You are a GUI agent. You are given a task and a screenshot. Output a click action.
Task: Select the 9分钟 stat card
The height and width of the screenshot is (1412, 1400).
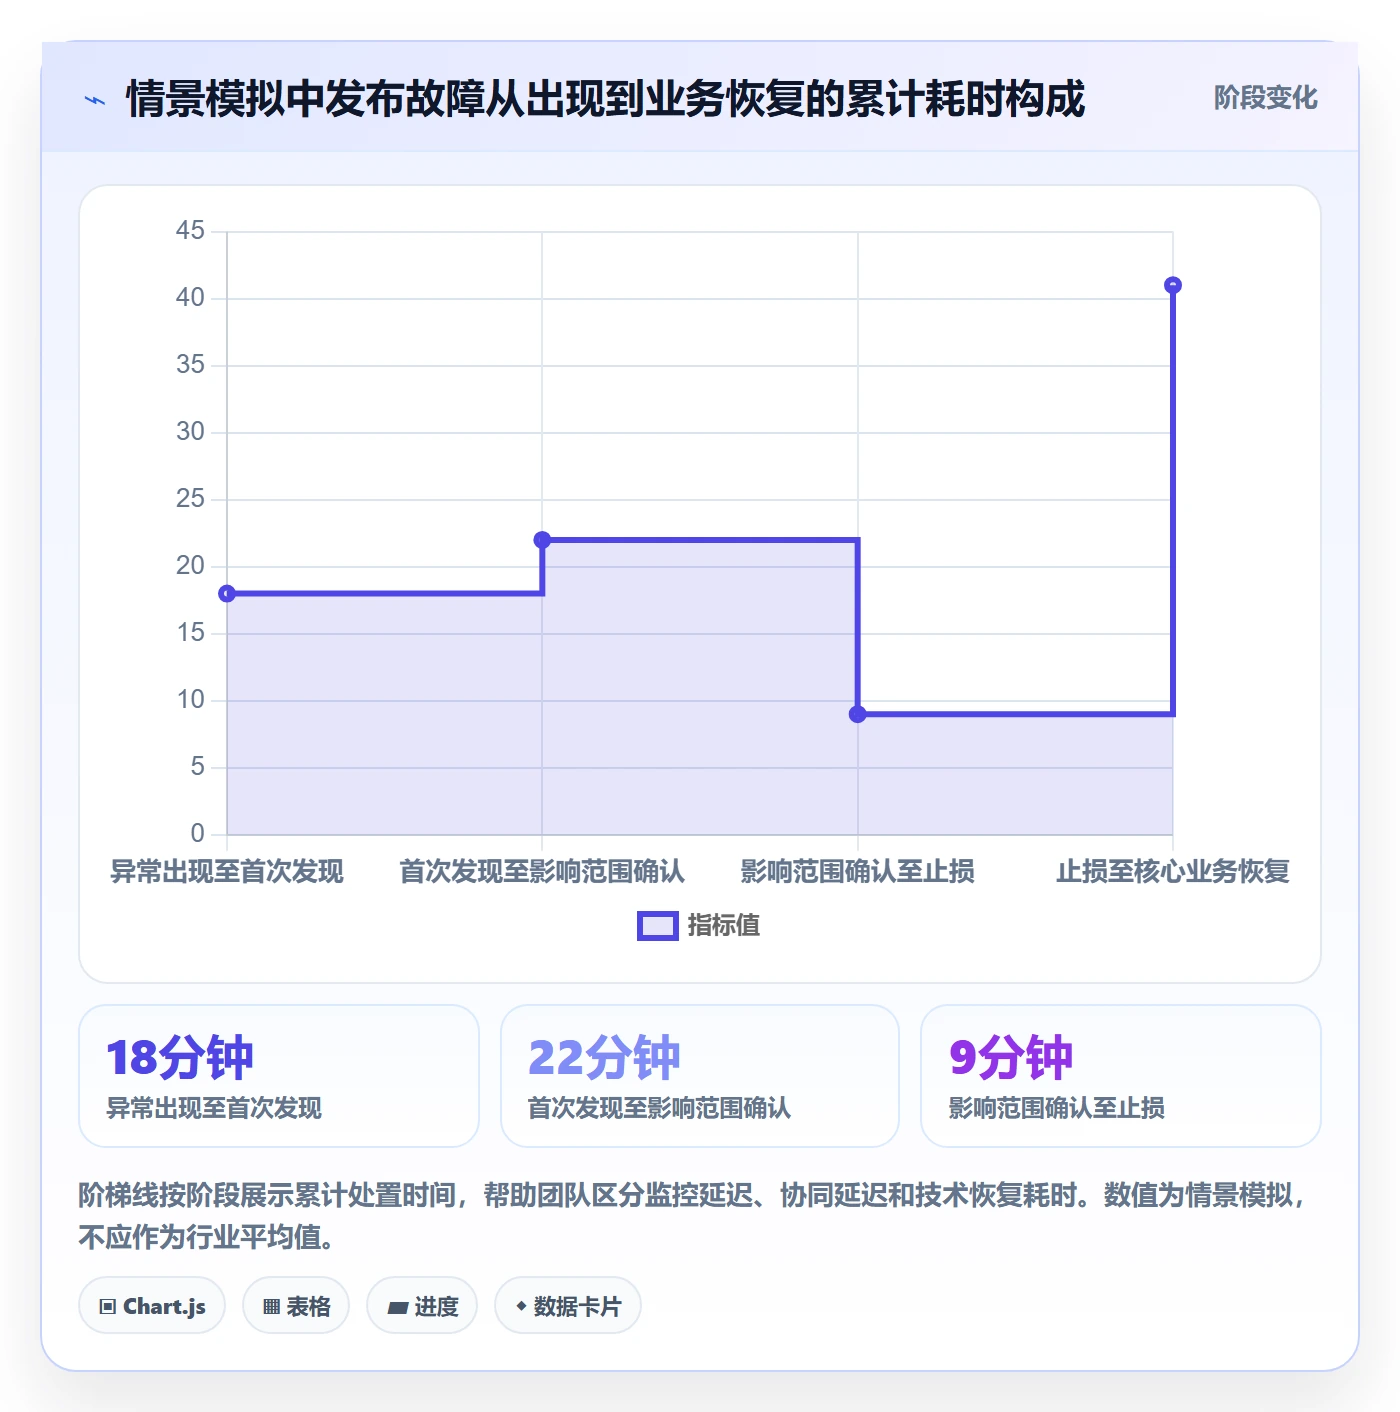point(1121,1076)
